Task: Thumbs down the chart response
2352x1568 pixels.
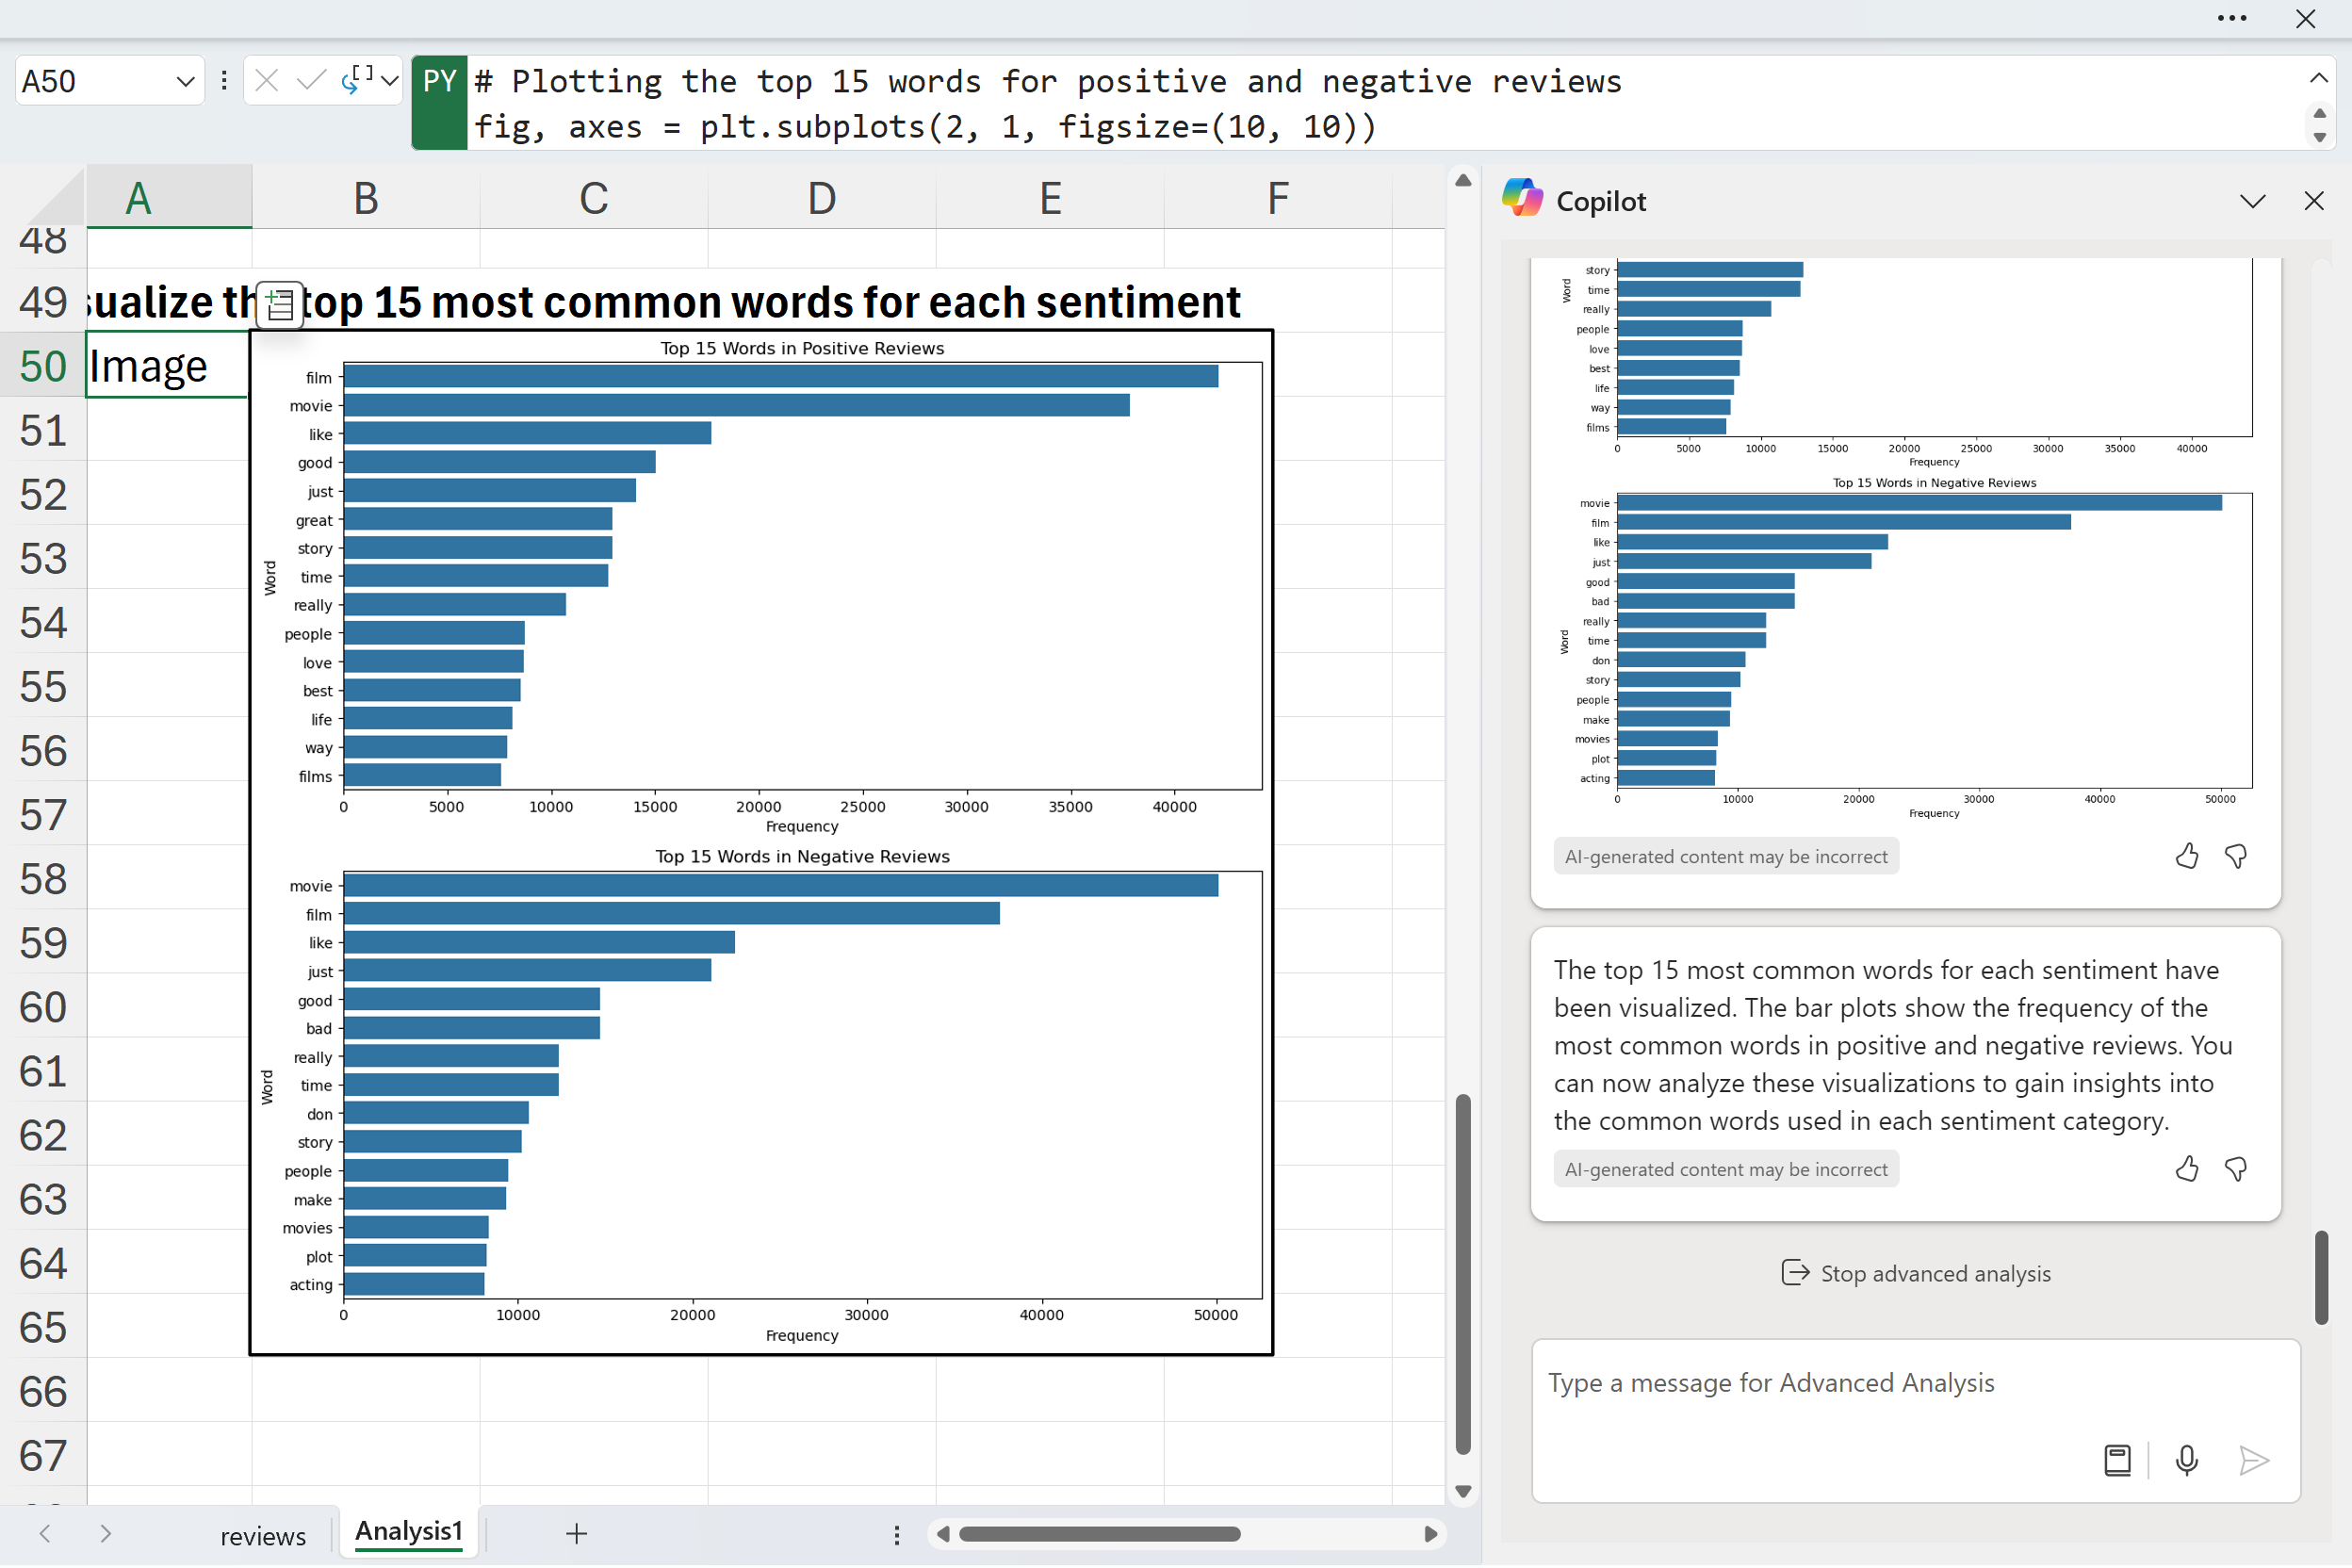Action: [2236, 856]
